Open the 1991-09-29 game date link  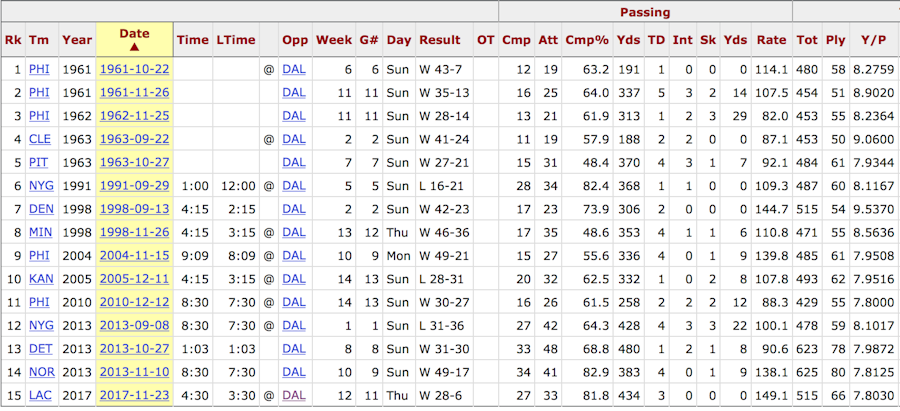point(134,187)
